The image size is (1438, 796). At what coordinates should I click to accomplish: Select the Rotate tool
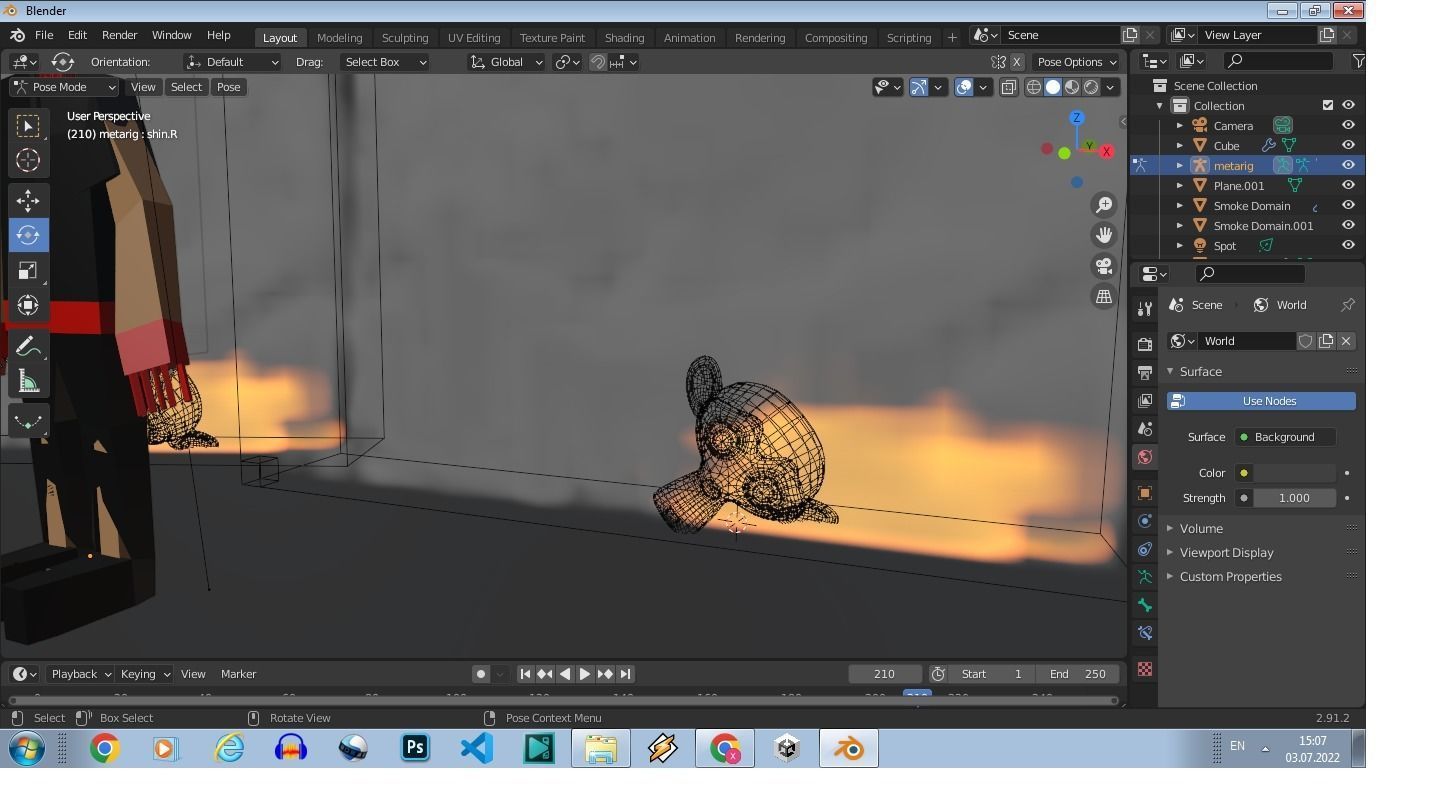28,235
